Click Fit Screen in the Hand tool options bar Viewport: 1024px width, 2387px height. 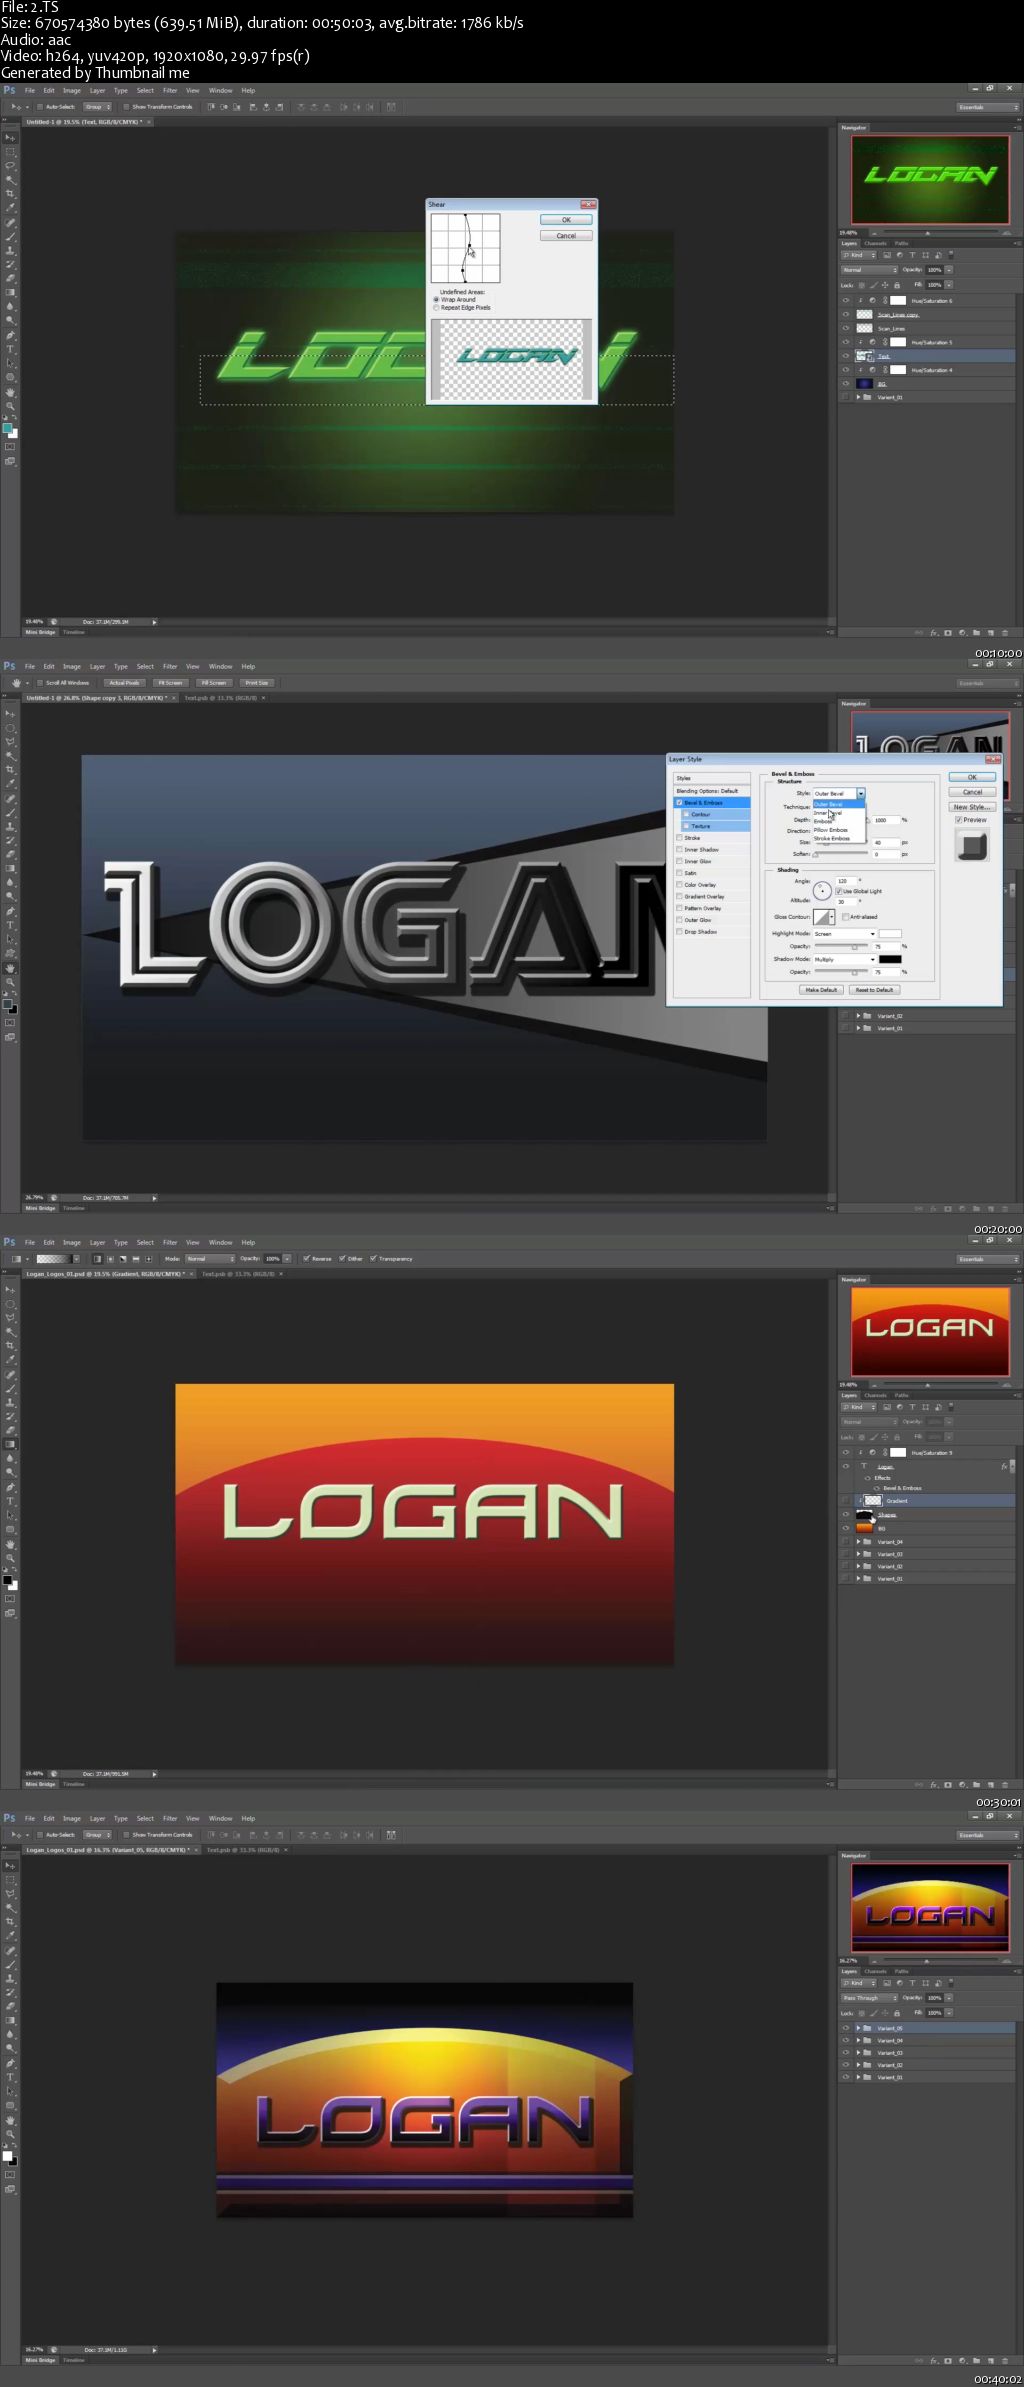coord(171,683)
